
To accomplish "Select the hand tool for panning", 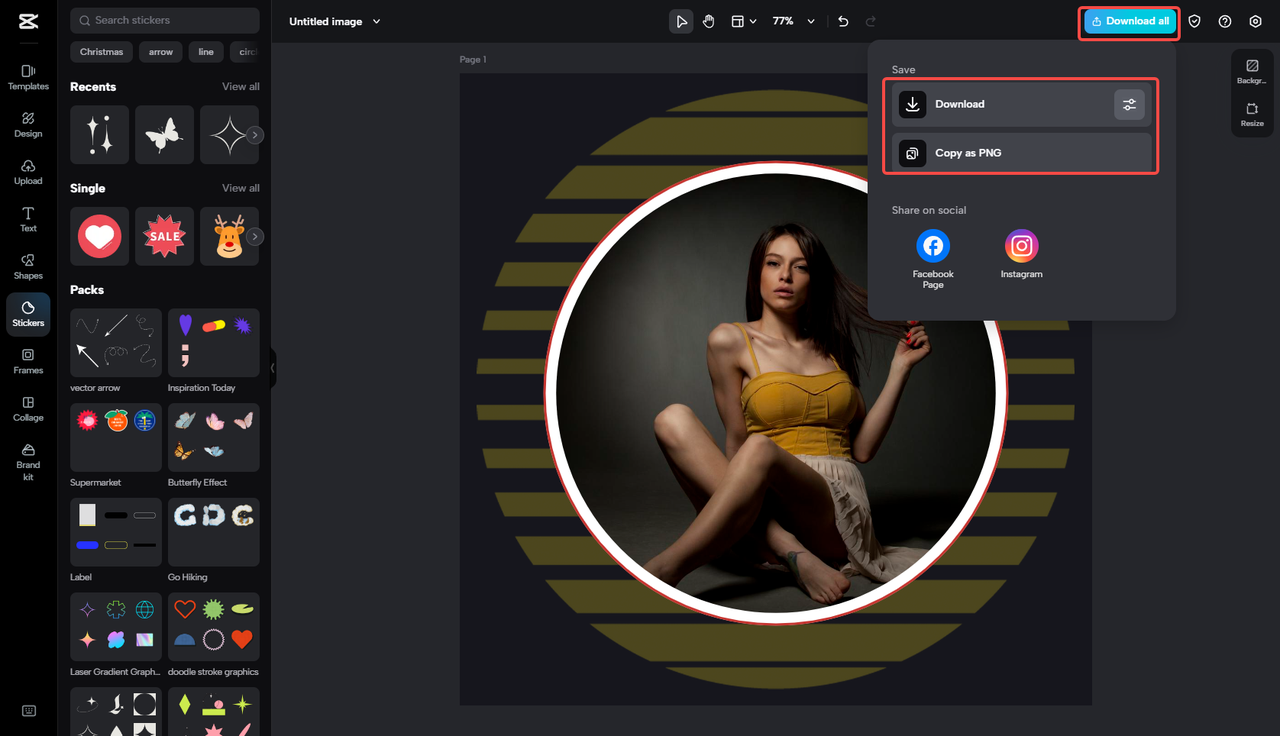I will 708,21.
